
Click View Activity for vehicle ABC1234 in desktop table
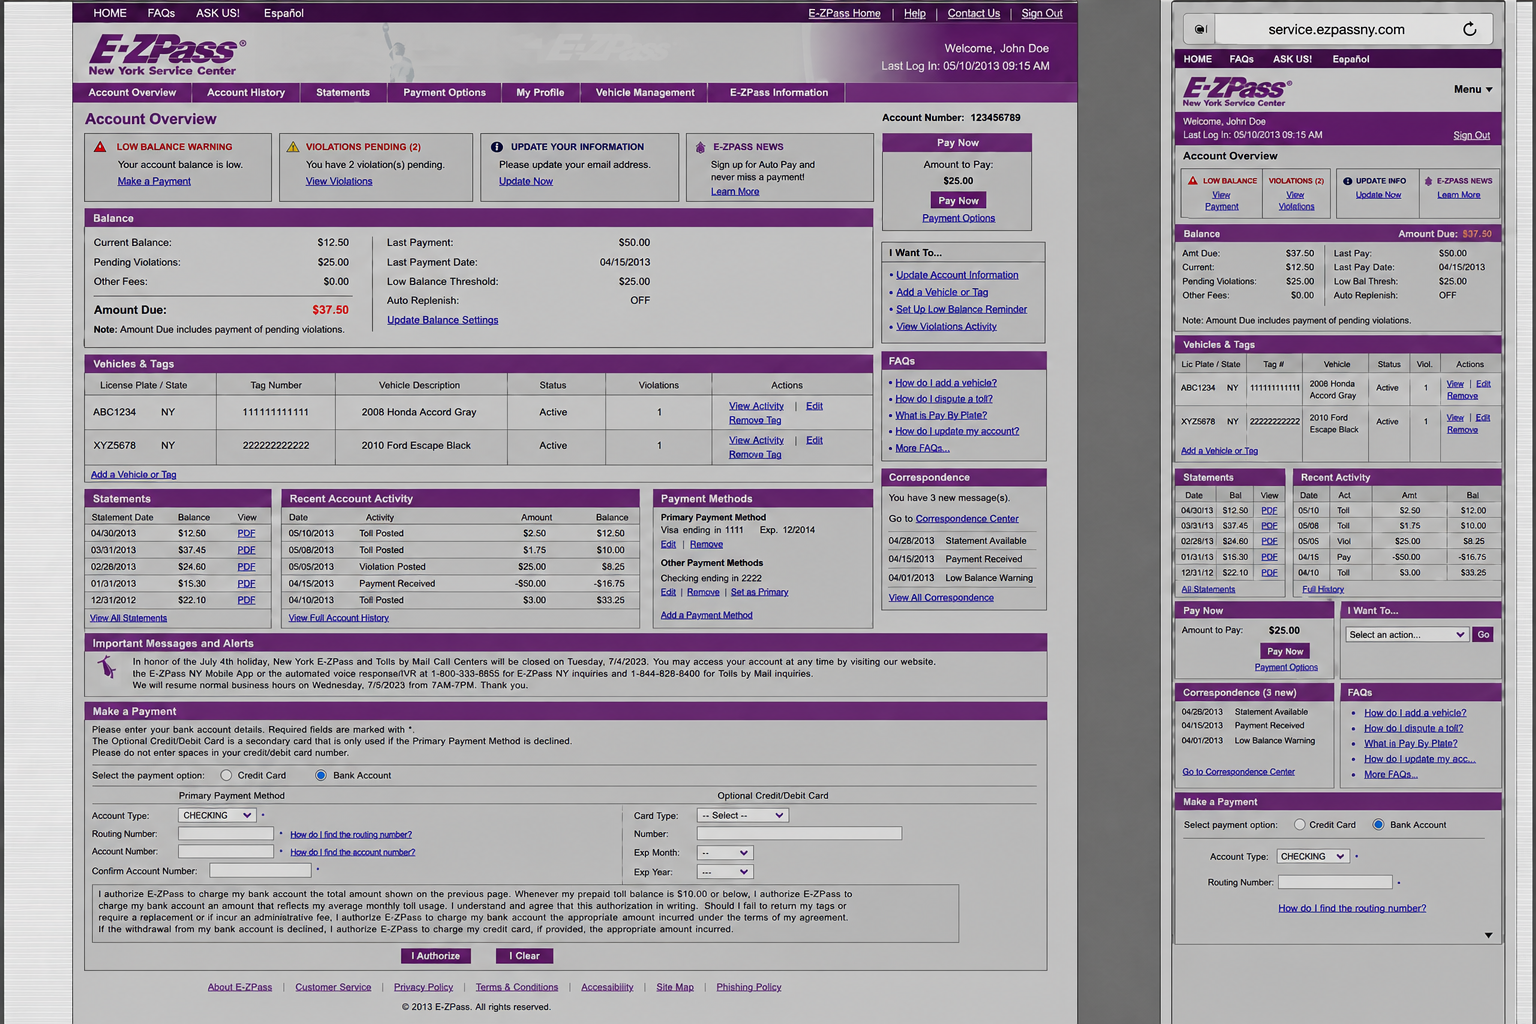point(756,406)
